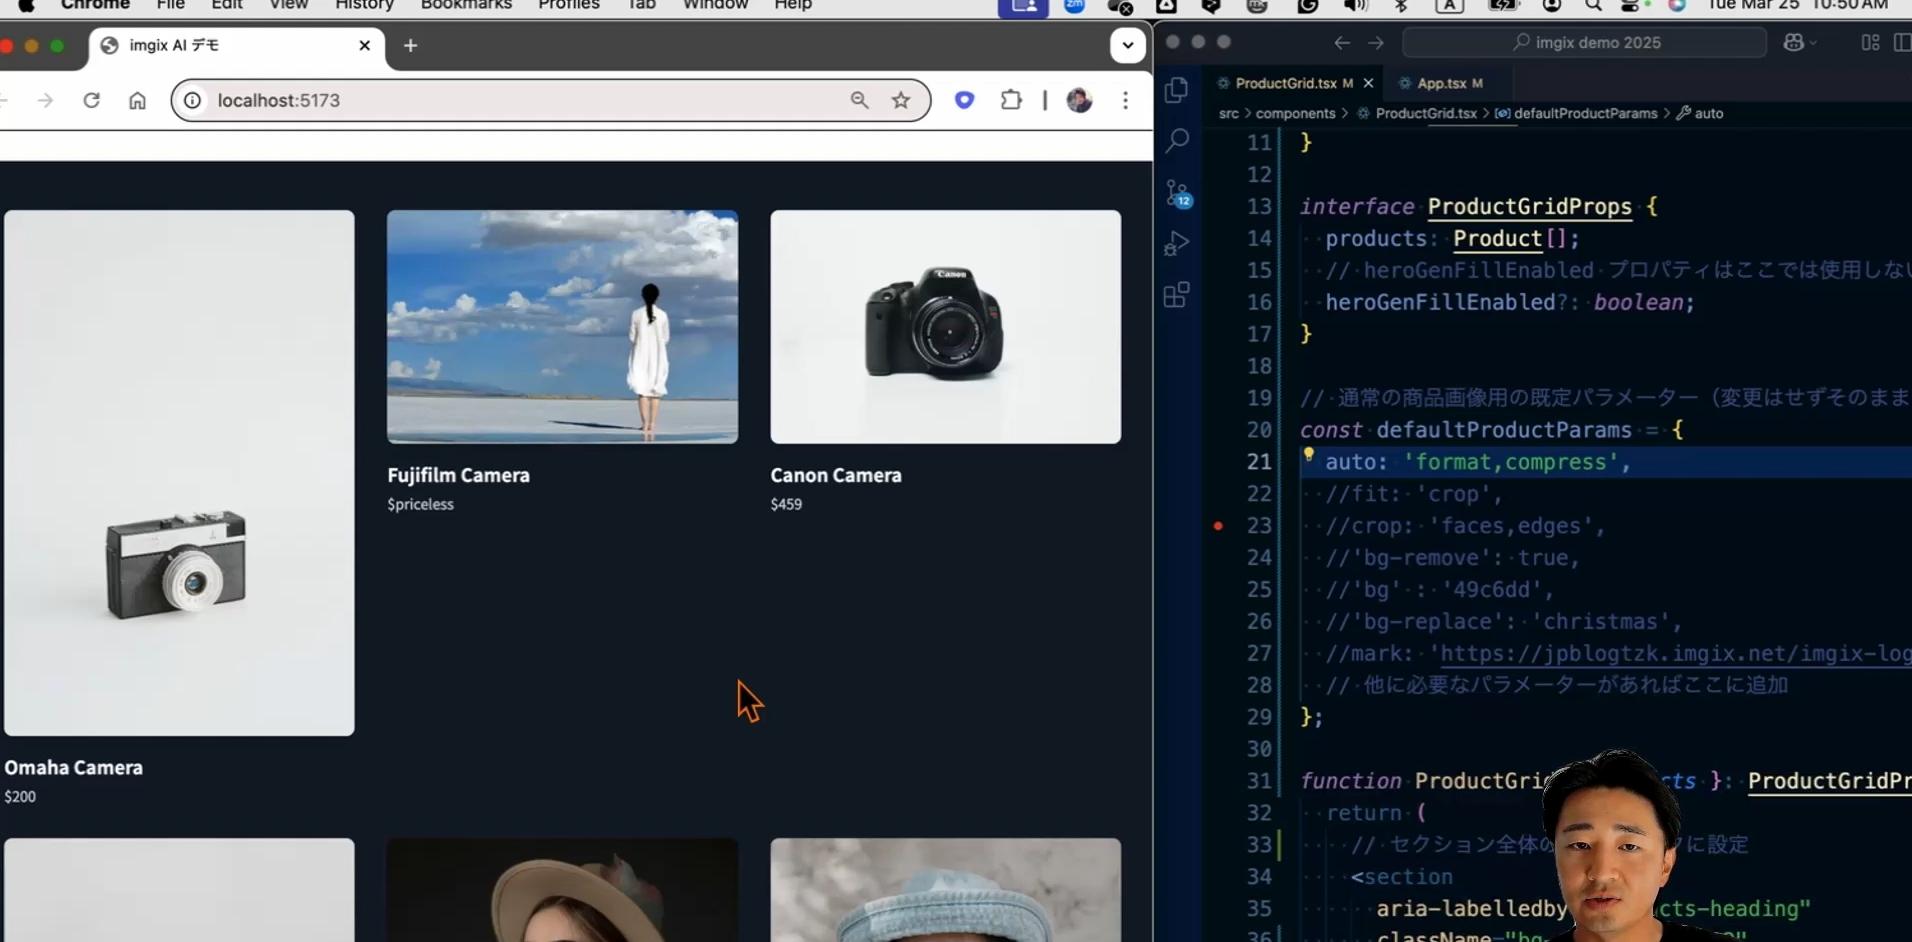1912x942 pixels.
Task: Open VS Code Extensions view
Action: [x=1177, y=295]
